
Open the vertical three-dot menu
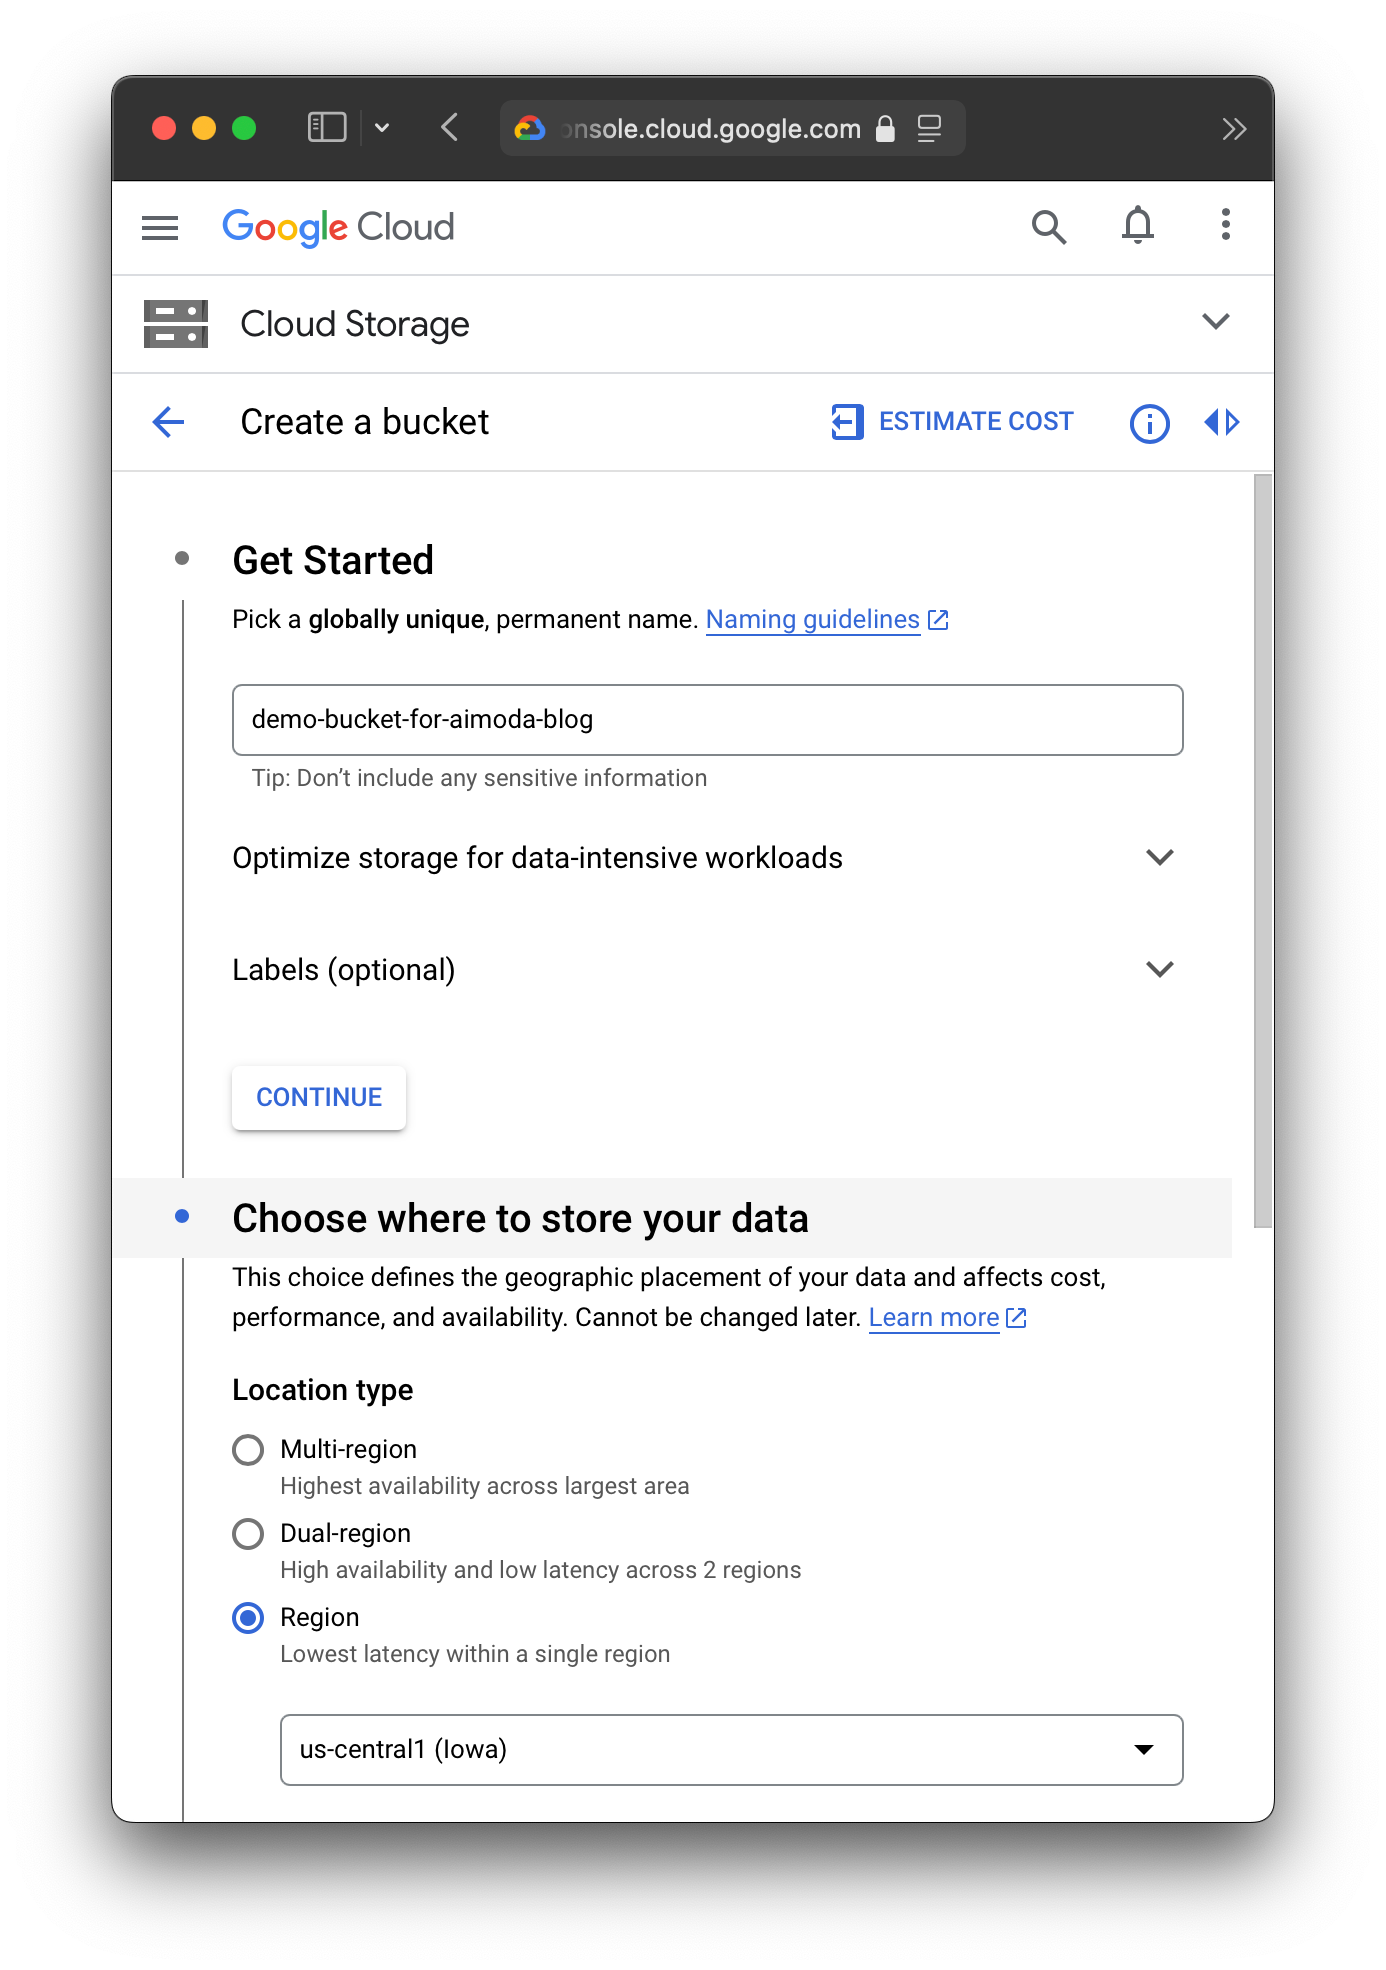pos(1225,224)
